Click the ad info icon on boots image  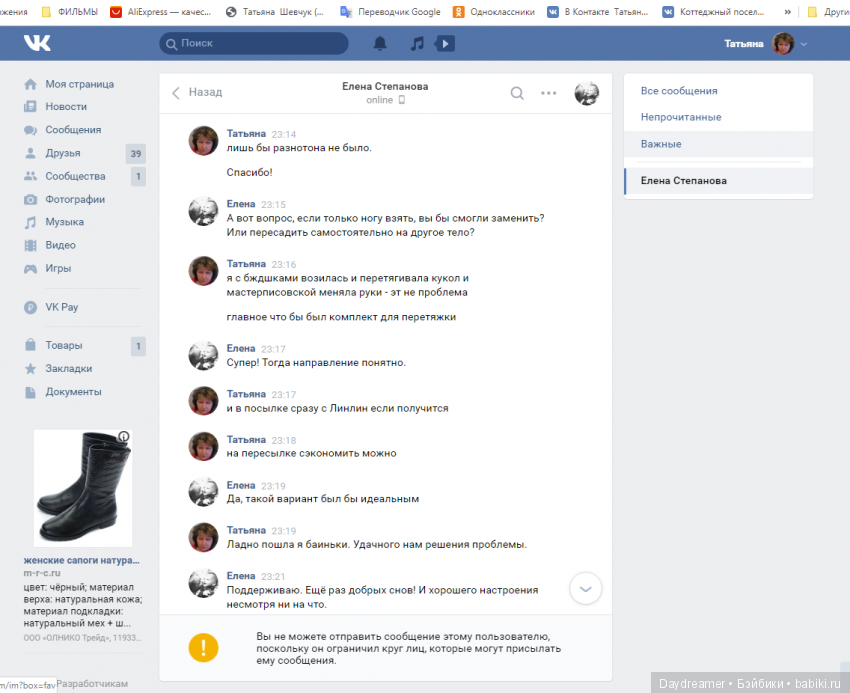tap(123, 437)
